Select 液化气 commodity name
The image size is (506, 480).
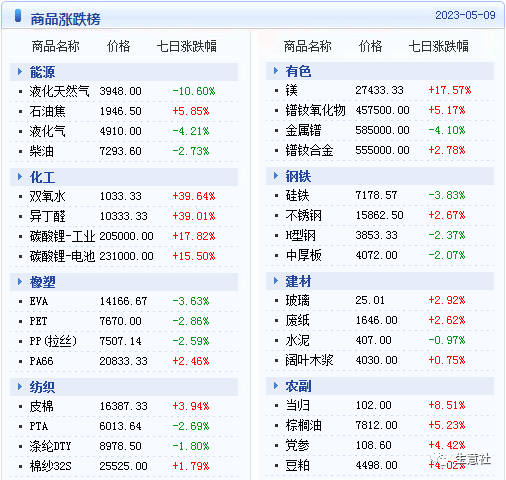point(47,131)
